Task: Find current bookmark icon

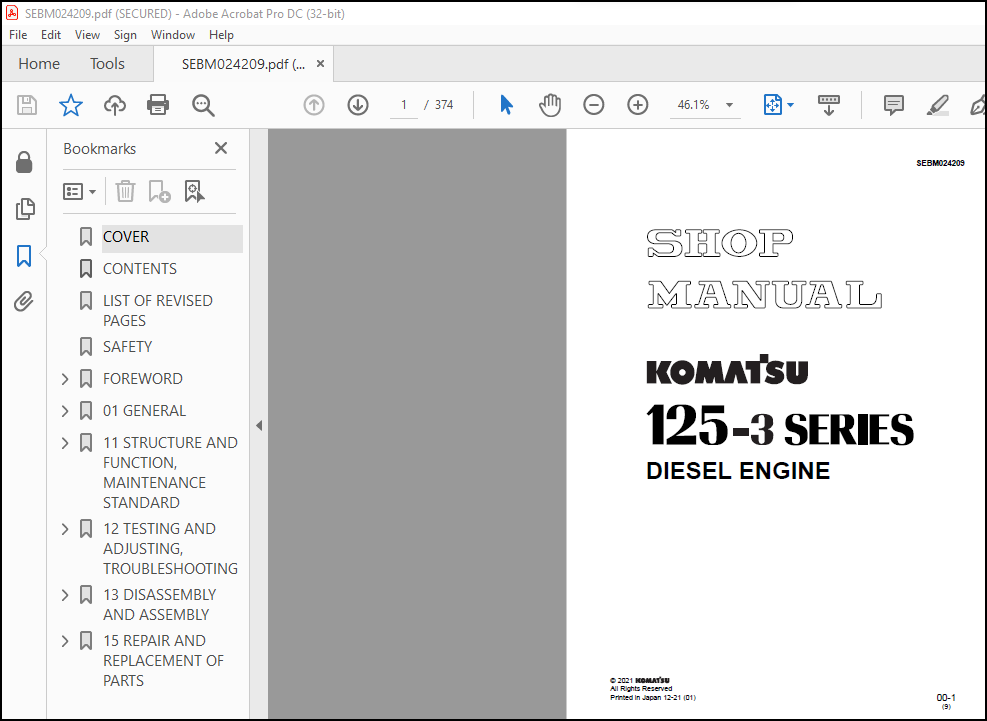Action: pos(194,191)
